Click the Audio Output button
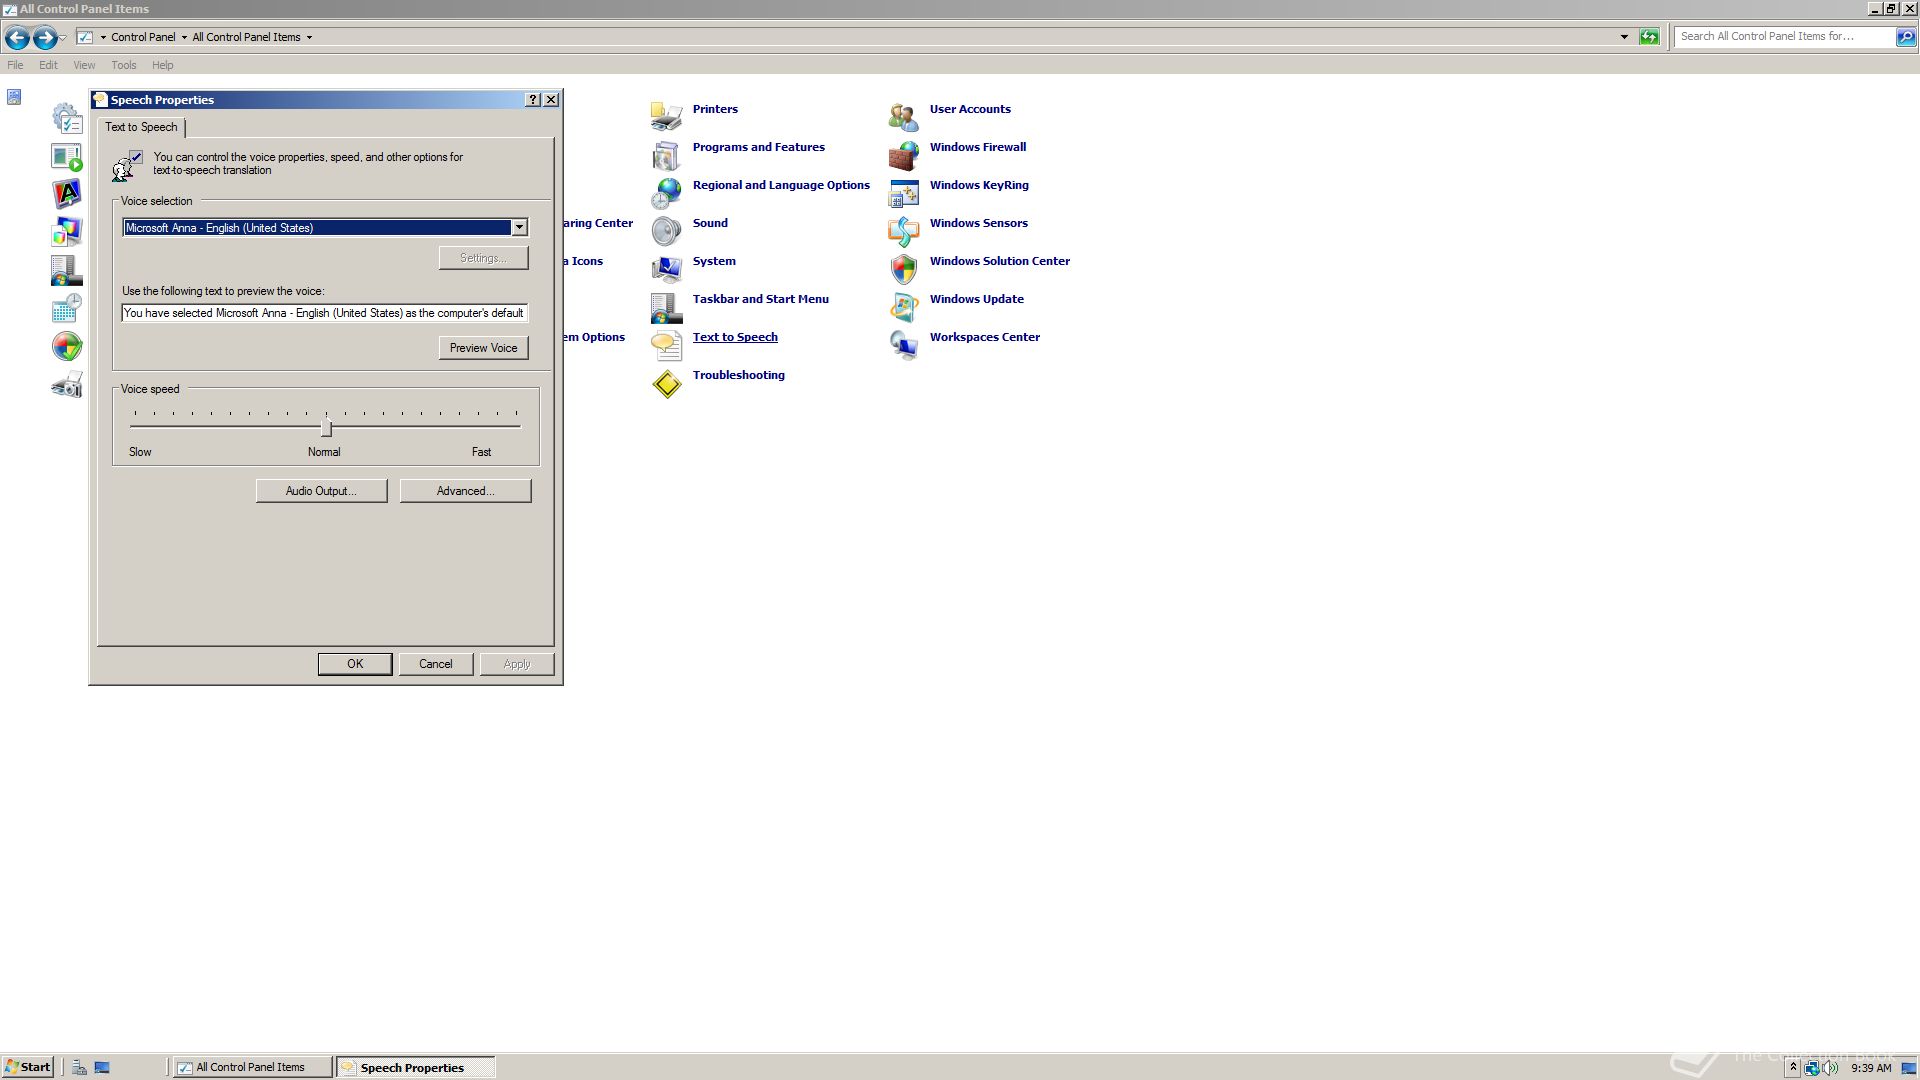This screenshot has height=1080, width=1920. click(321, 491)
